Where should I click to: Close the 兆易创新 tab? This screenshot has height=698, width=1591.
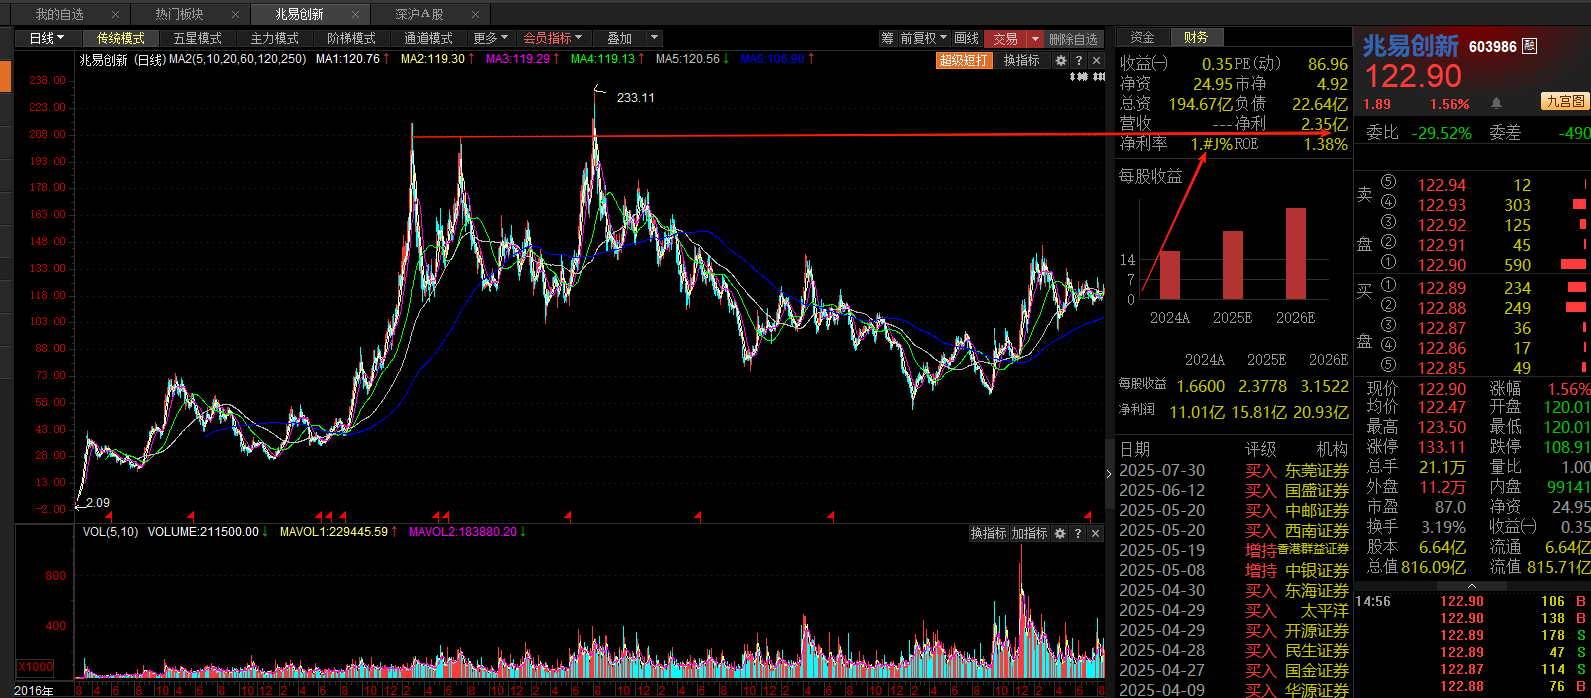355,15
